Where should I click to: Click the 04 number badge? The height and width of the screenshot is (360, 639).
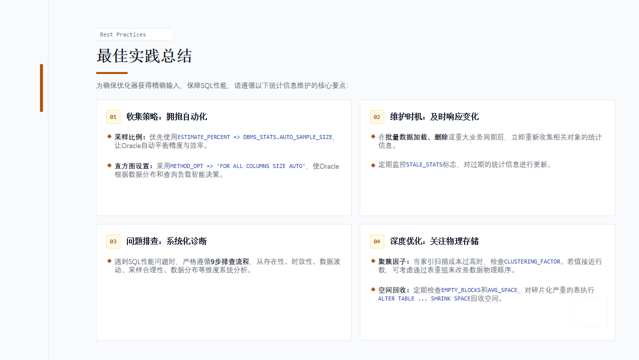(x=377, y=241)
